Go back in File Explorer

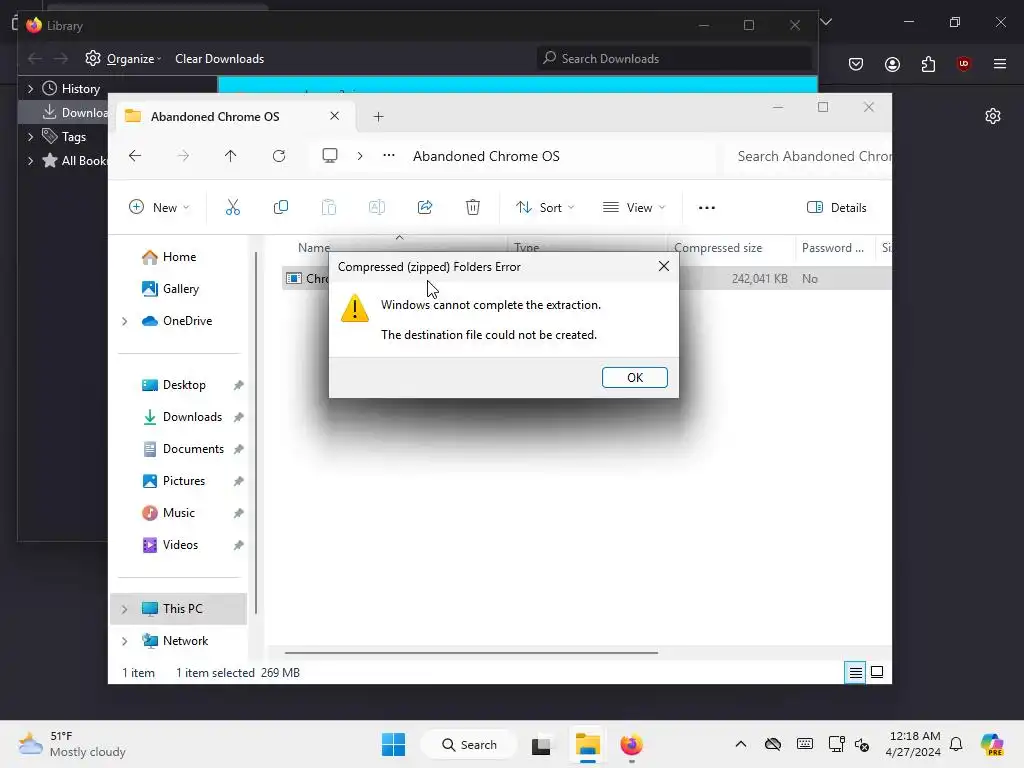coord(135,156)
